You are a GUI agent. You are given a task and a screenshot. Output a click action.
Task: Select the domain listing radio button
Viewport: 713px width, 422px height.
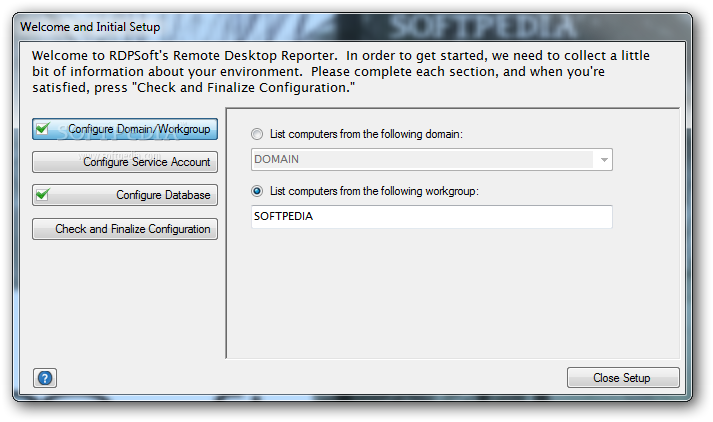257,134
